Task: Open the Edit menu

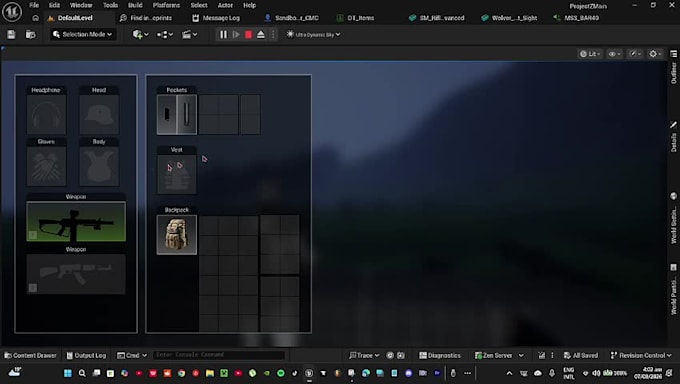Action: click(x=54, y=5)
